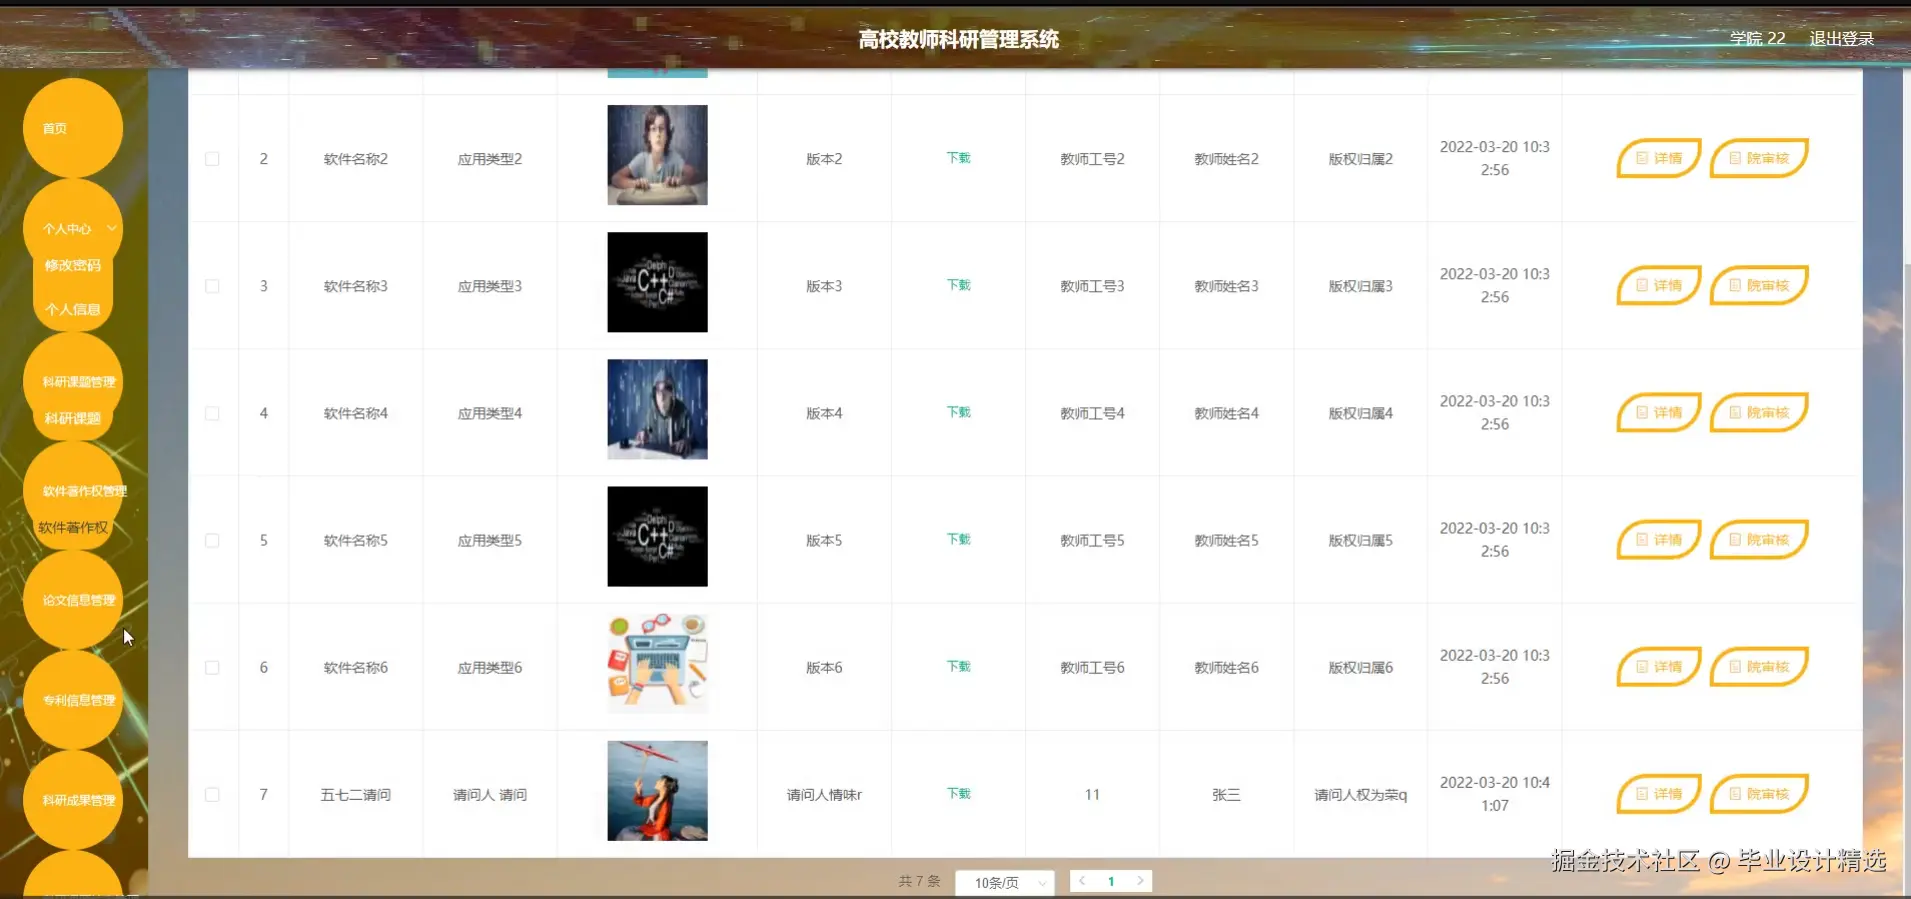Click the 共 7 条 total count label
Viewport: 1911px width, 899px height.
pyautogui.click(x=919, y=881)
